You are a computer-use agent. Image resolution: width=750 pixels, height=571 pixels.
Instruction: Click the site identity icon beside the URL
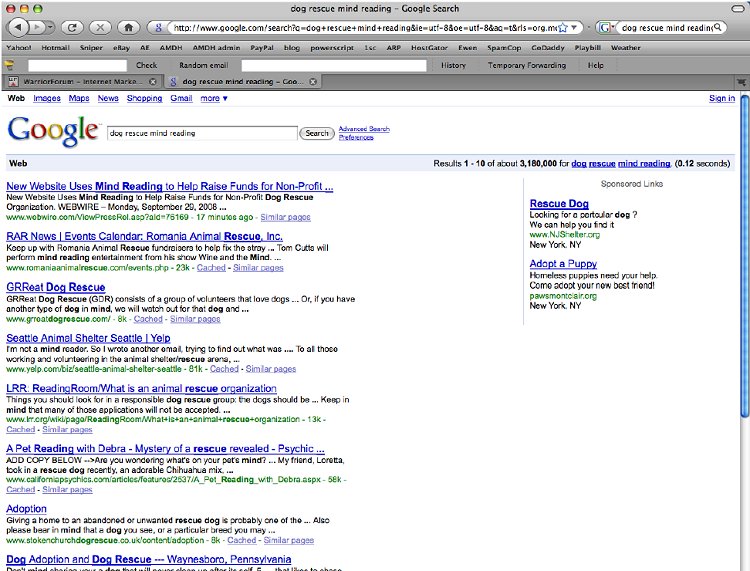click(158, 28)
